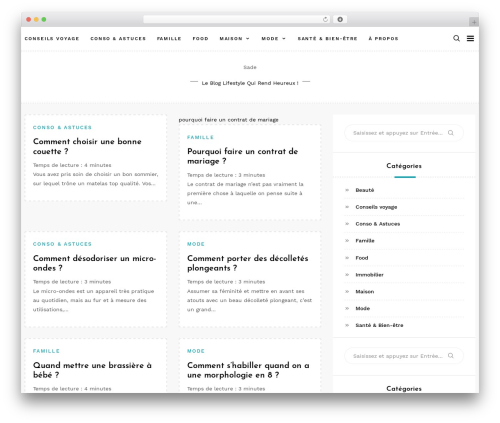Viewport: 500px width, 423px height.
Task: Open article Comment choisir une bonne couette
Action: pos(87,146)
